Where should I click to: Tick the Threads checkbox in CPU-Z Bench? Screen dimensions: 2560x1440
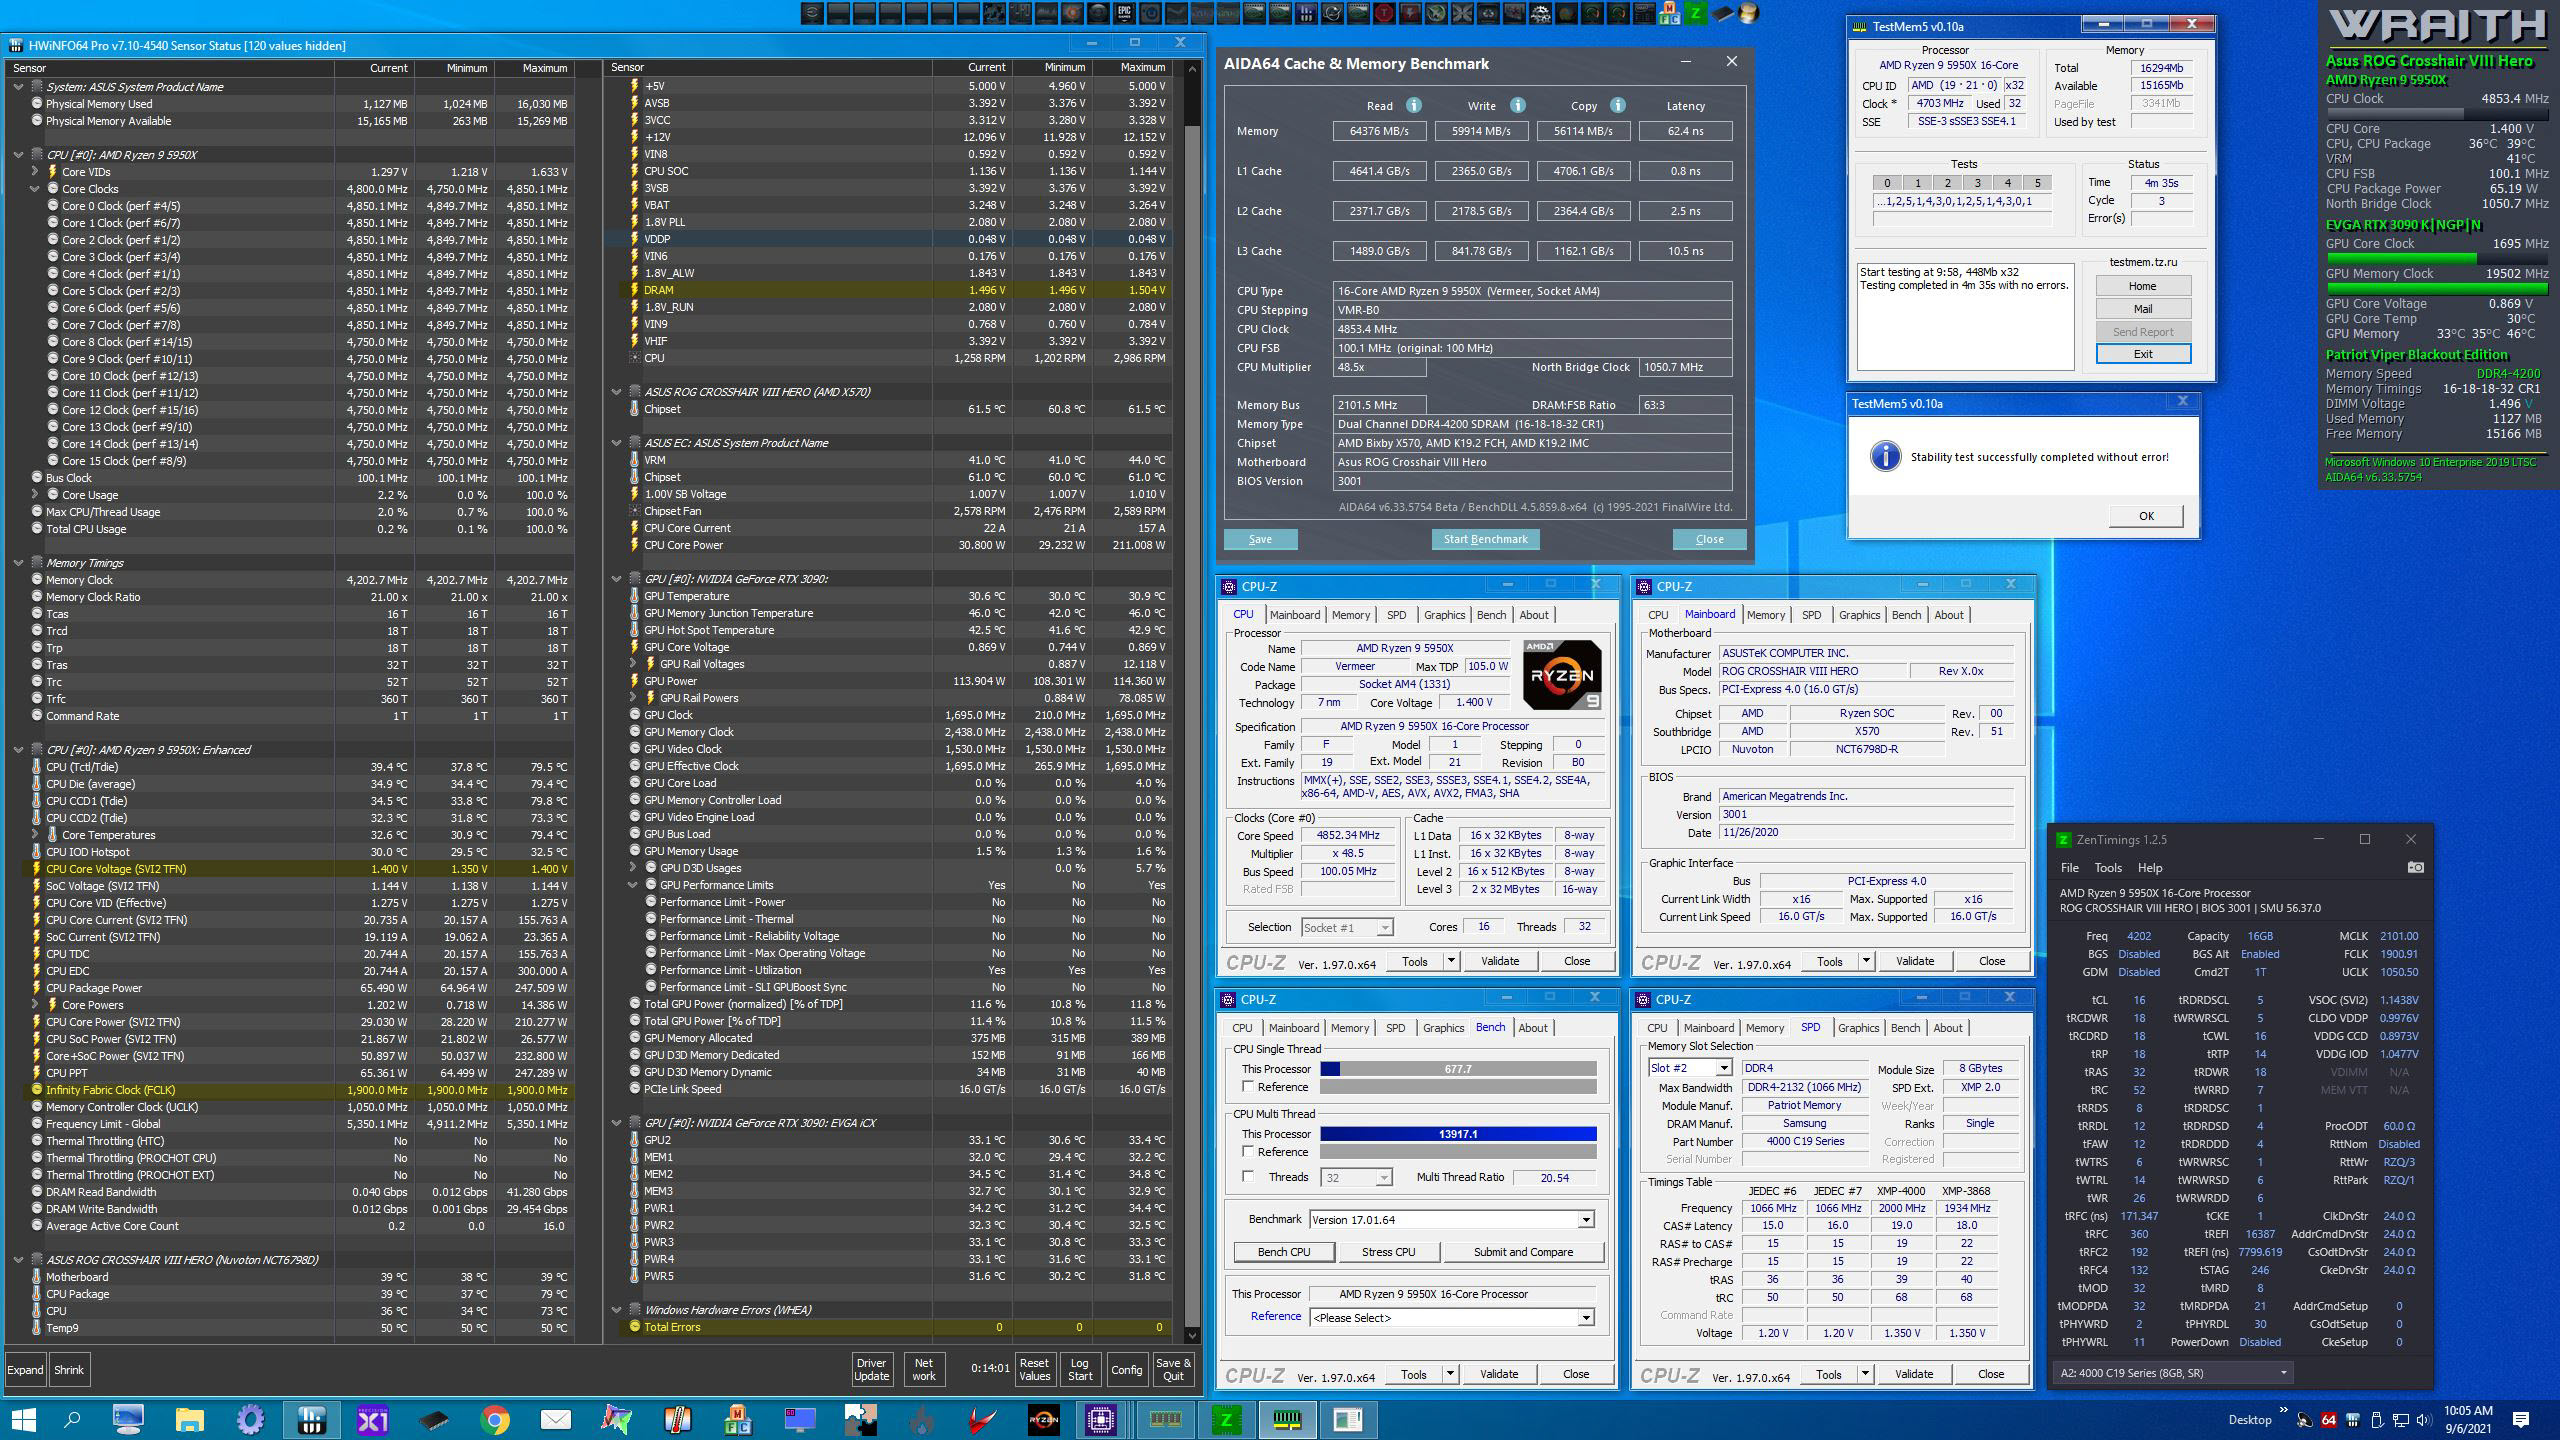point(1248,1176)
